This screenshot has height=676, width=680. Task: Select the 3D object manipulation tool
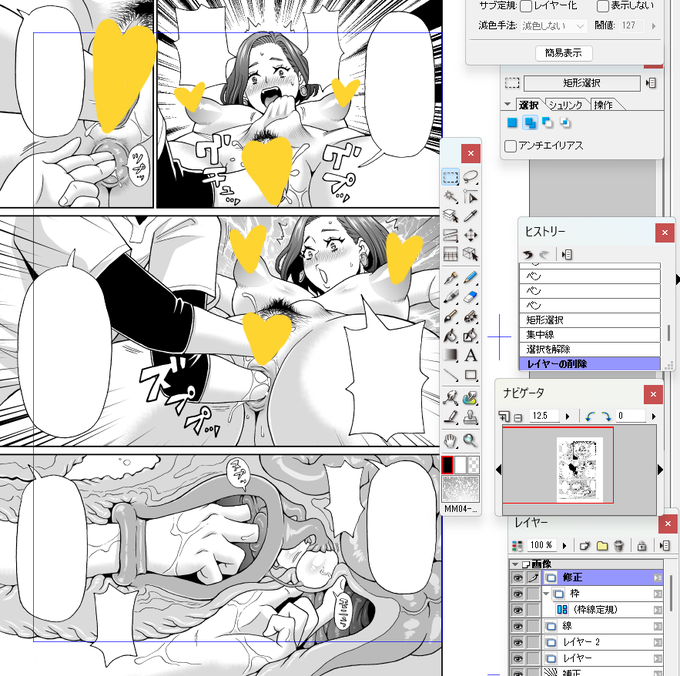[x=471, y=254]
